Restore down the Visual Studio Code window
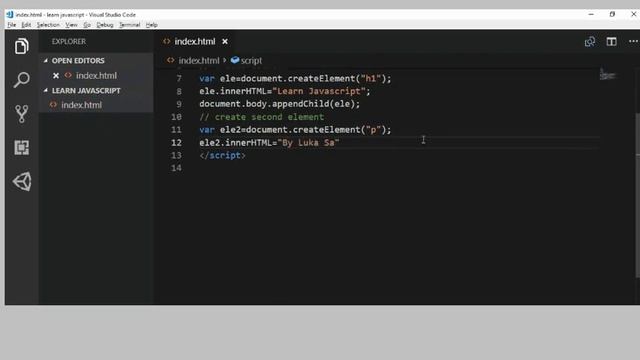 (x=612, y=14)
